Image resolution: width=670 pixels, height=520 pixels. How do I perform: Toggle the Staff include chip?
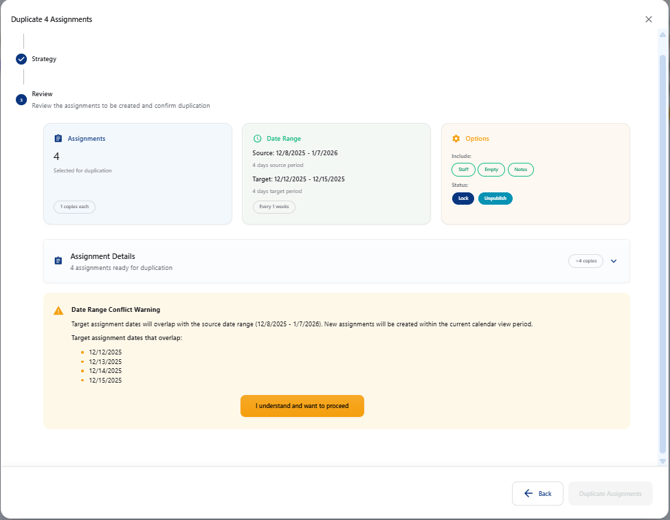point(463,170)
